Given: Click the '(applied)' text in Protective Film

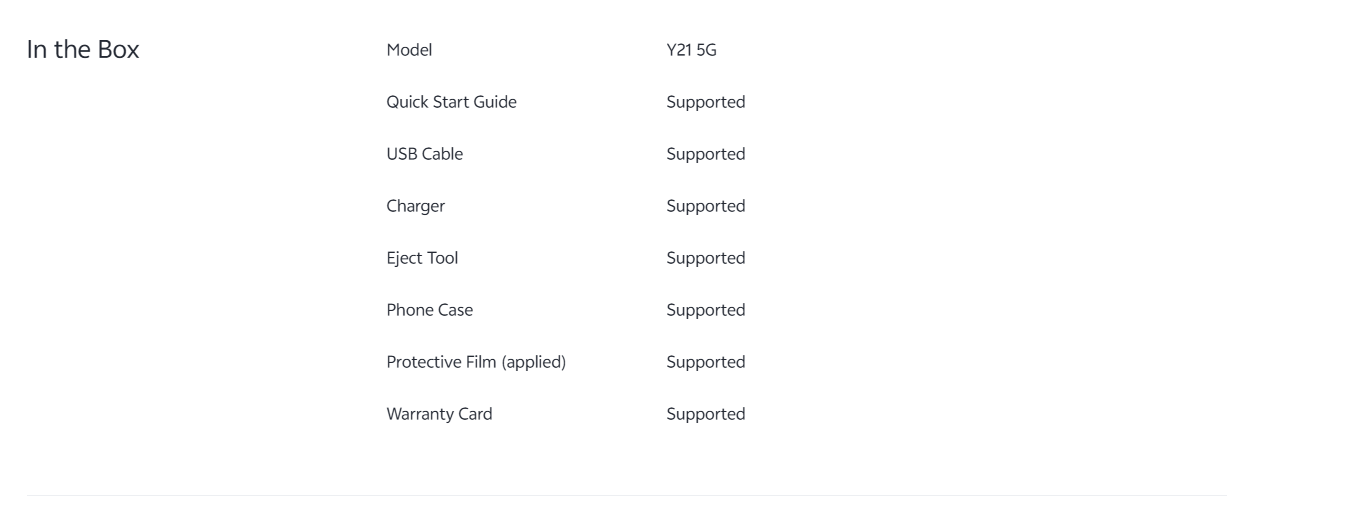Looking at the screenshot, I should point(536,362).
